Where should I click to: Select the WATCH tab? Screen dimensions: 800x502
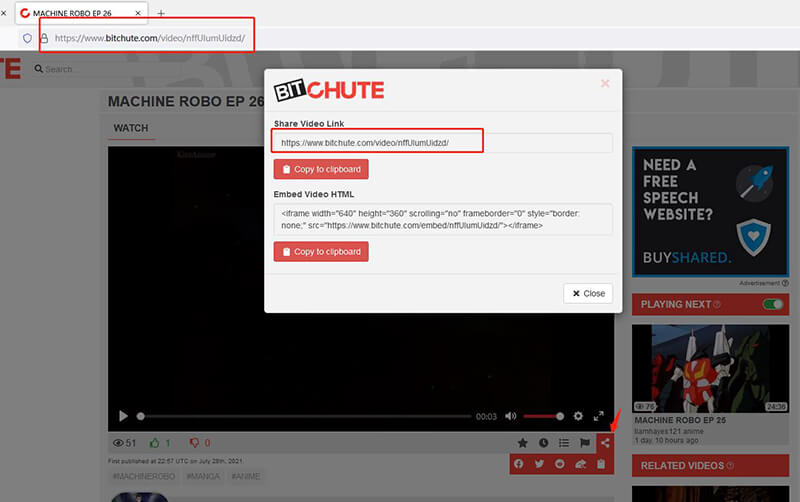[131, 128]
